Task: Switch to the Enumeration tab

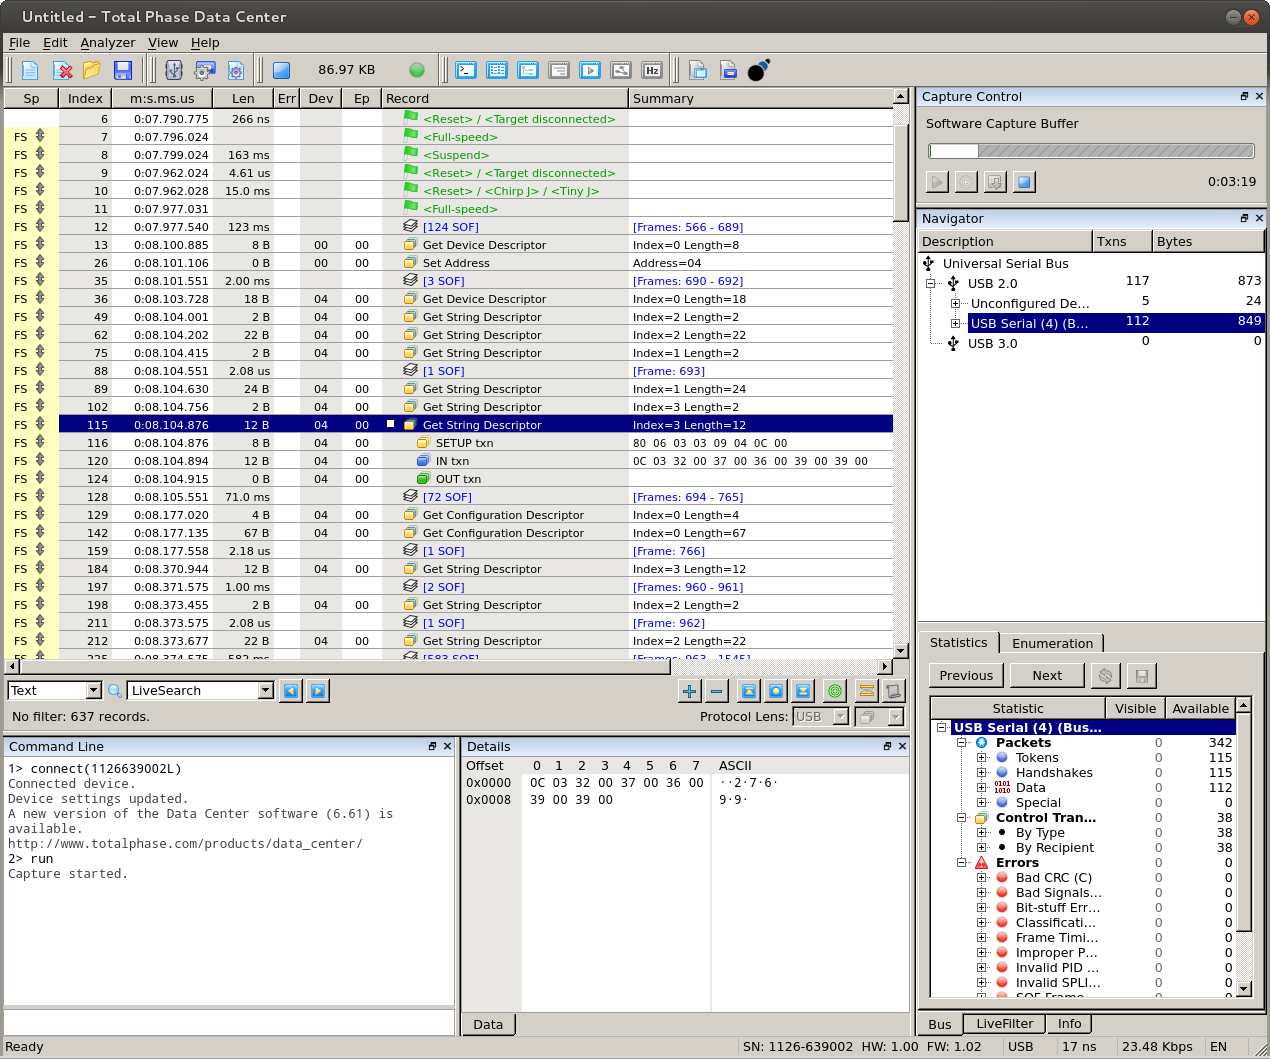Action: 1052,644
